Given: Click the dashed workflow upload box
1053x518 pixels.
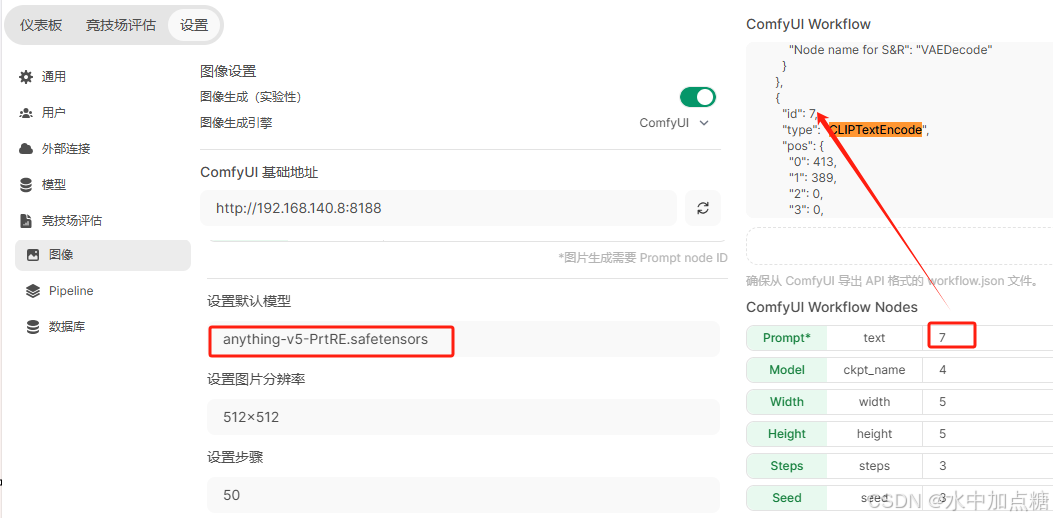Looking at the screenshot, I should pyautogui.click(x=899, y=246).
